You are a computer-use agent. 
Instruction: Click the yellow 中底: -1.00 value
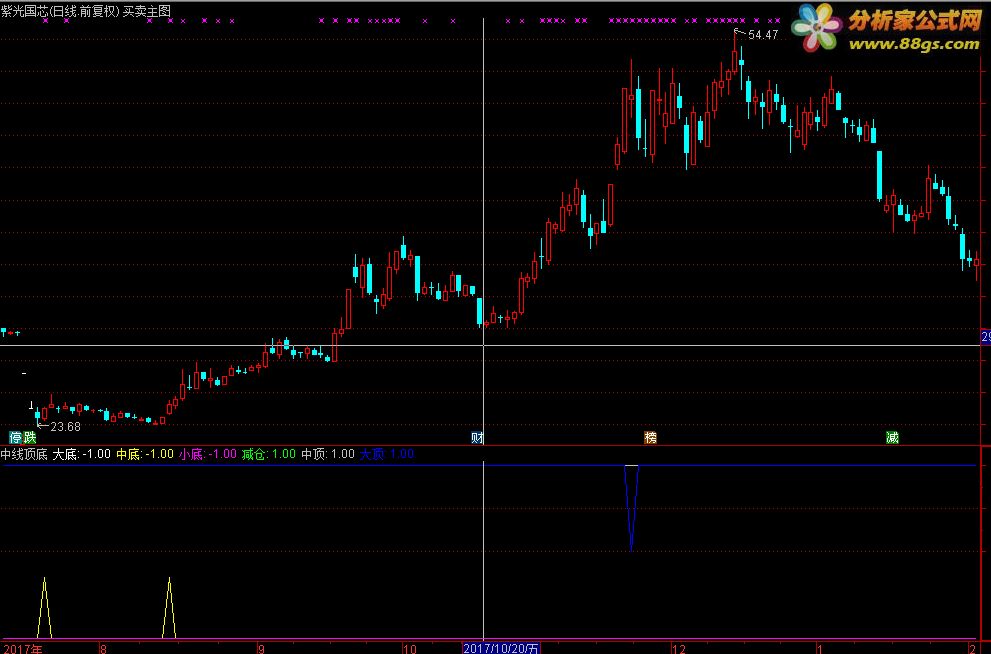(x=145, y=454)
